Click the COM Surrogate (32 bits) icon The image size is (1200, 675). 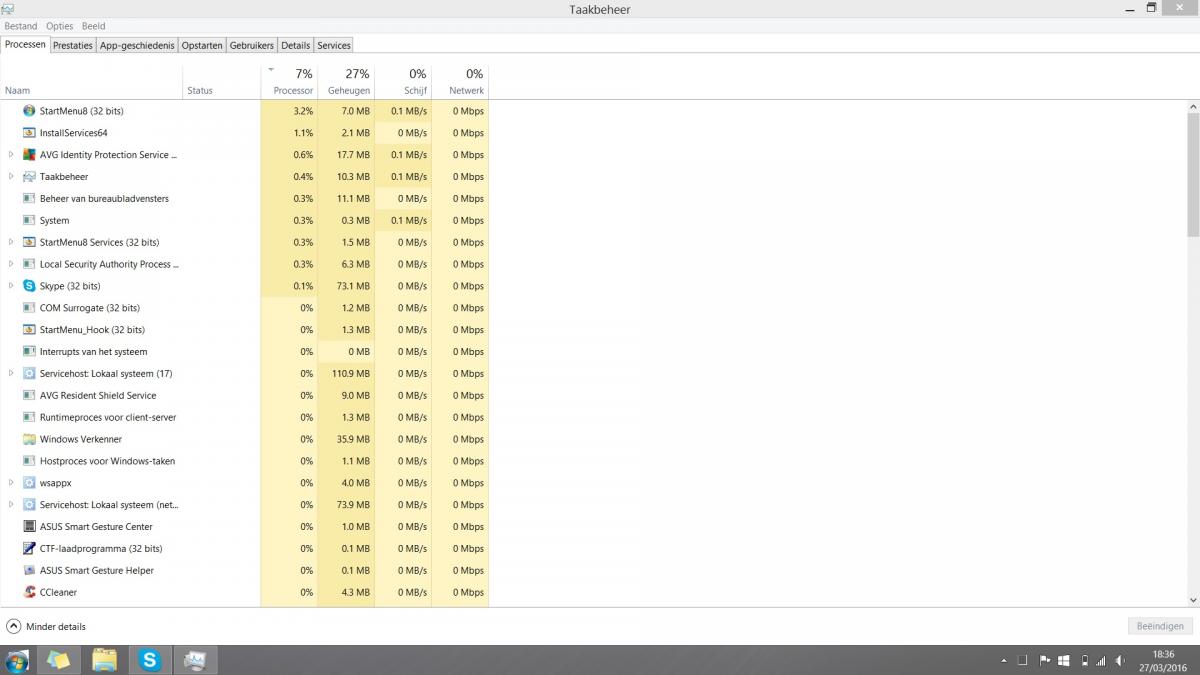point(29,308)
